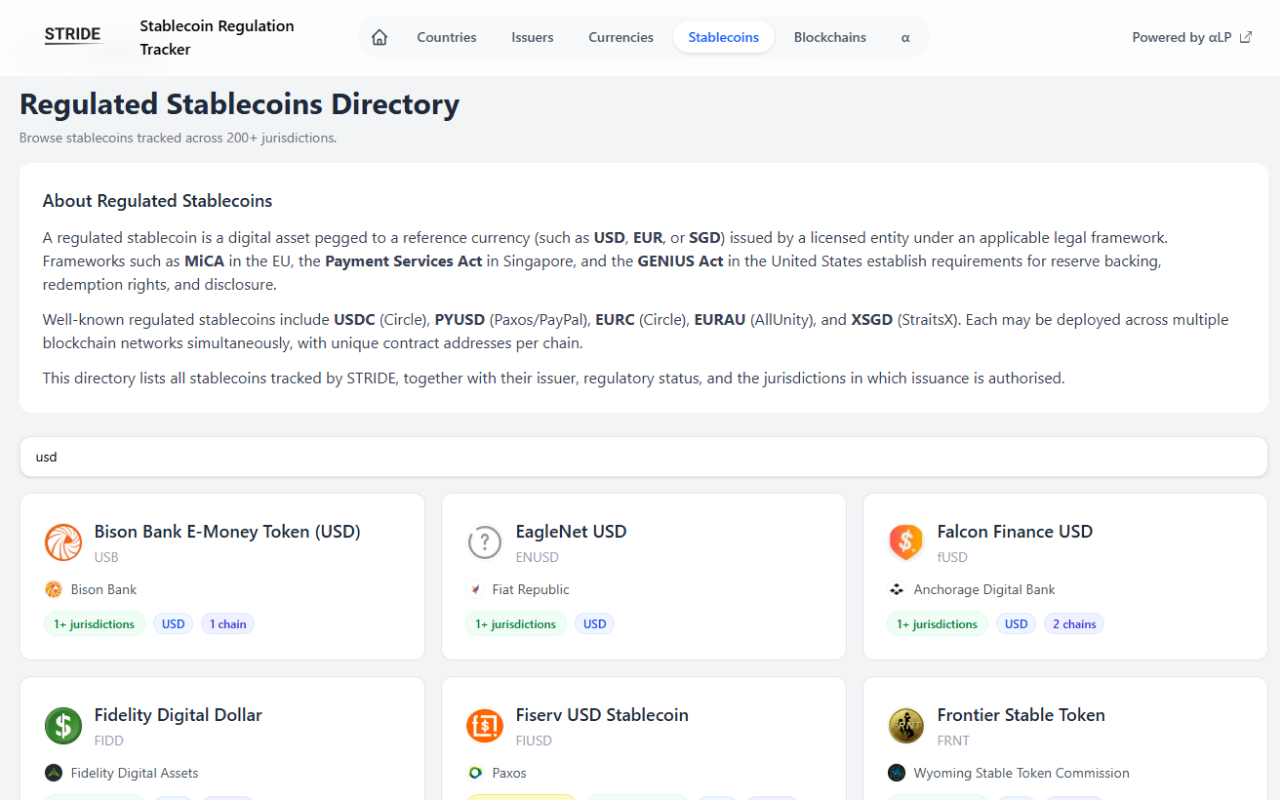Click the 'Fiat Republic' issuer name

pos(531,590)
